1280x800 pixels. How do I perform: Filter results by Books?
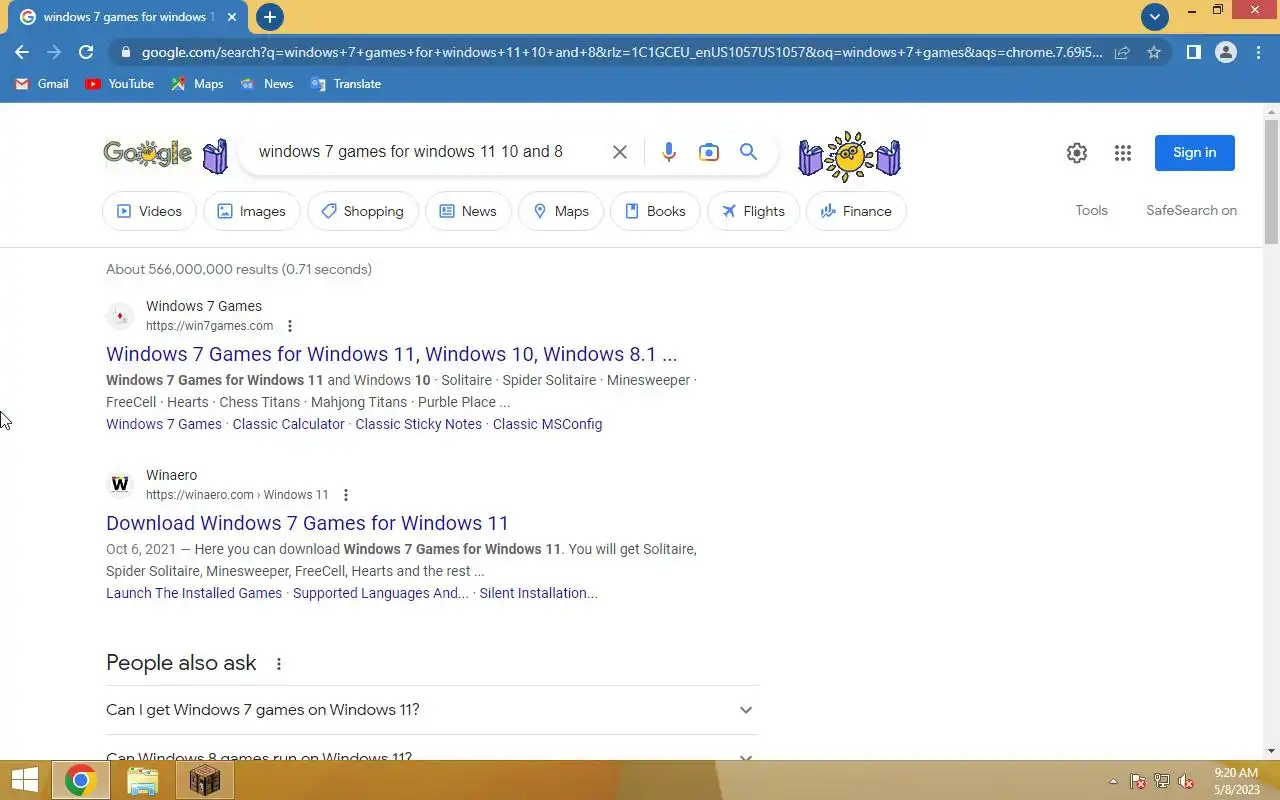coord(655,211)
